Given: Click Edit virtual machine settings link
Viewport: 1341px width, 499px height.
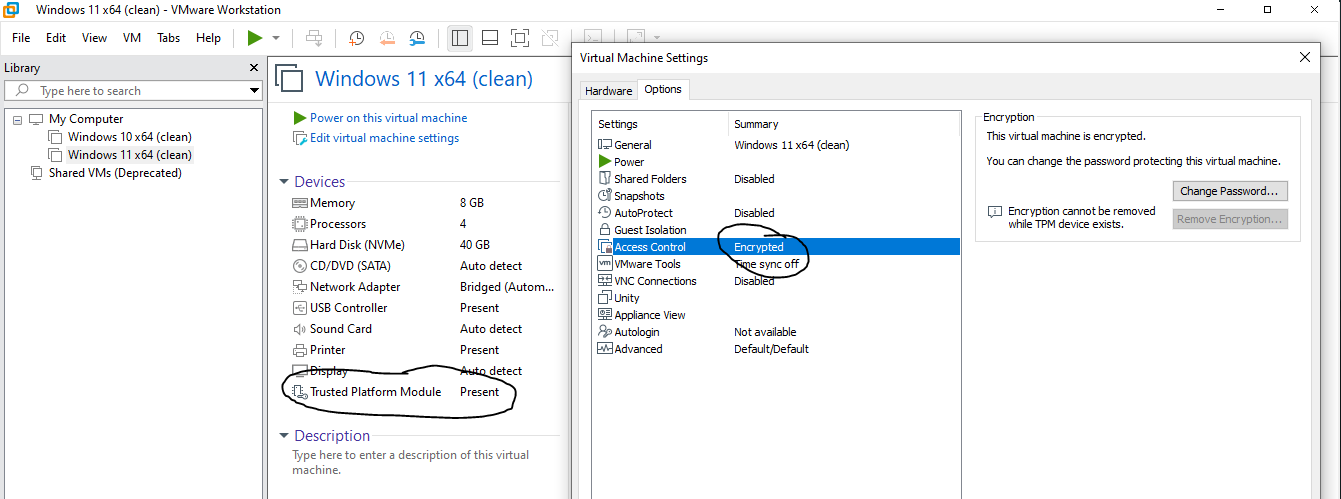Looking at the screenshot, I should [x=384, y=138].
